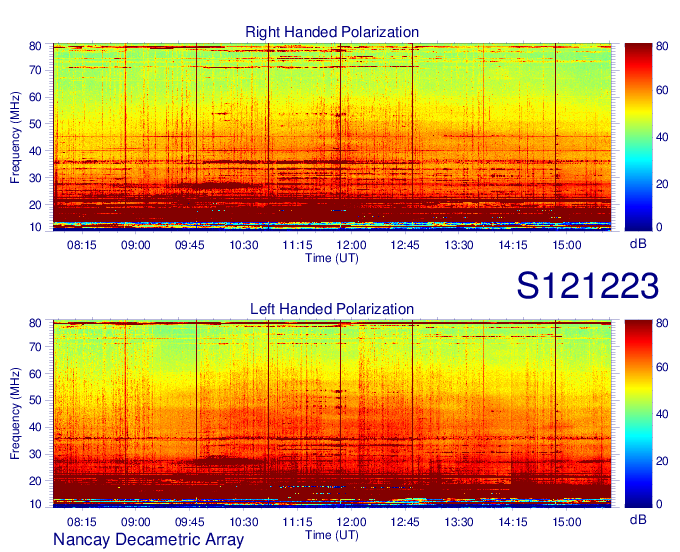Click the 09:45 time tick under upper plot
680x552 pixels.
[190, 245]
